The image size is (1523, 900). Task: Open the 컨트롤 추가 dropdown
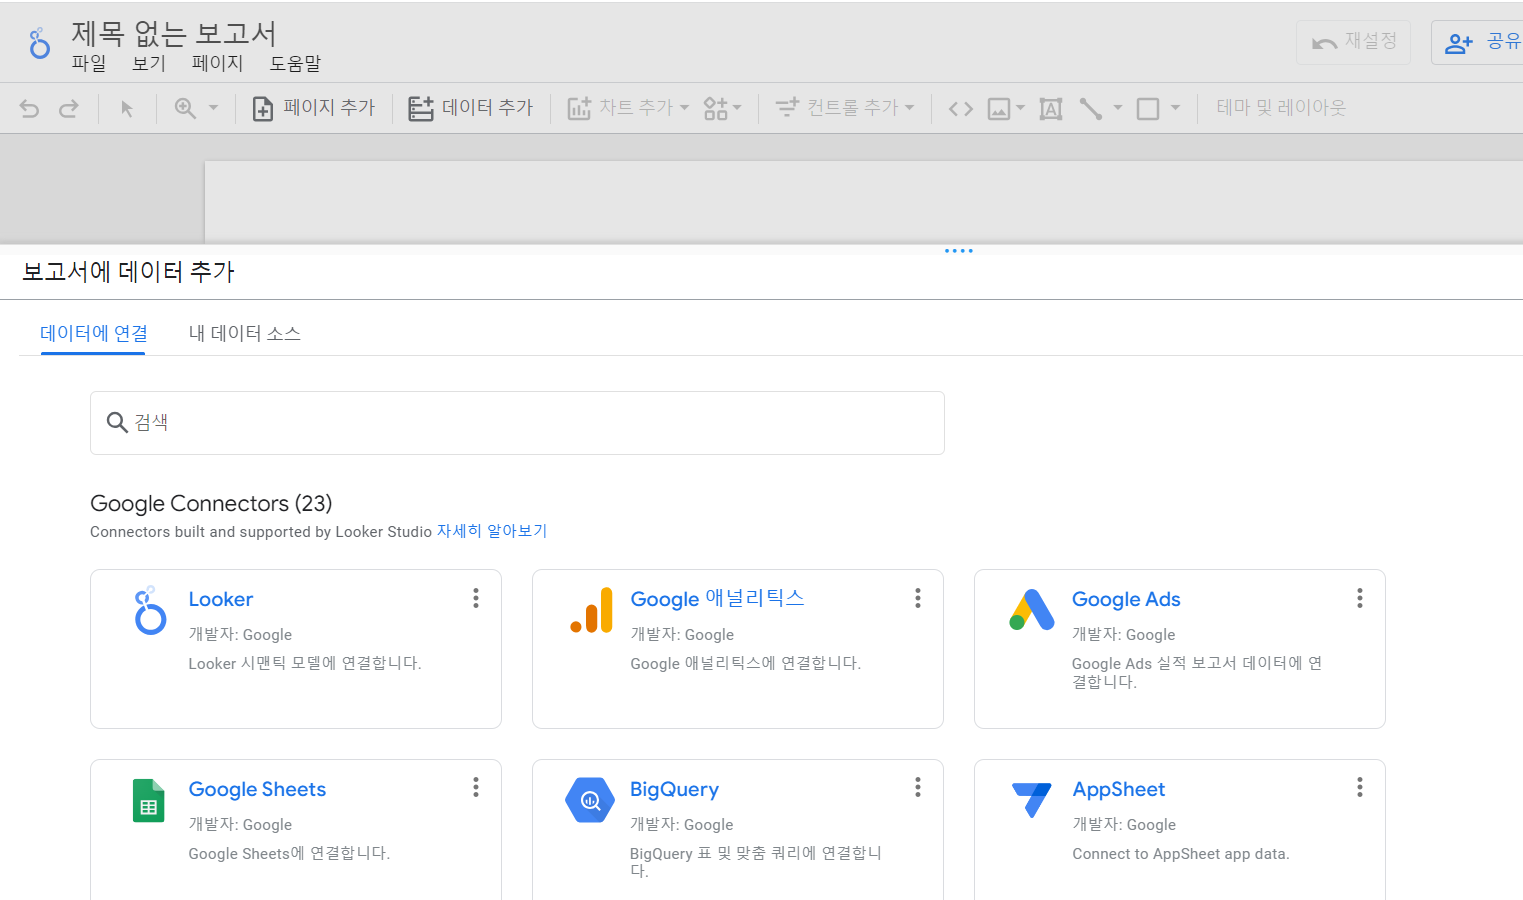(845, 108)
